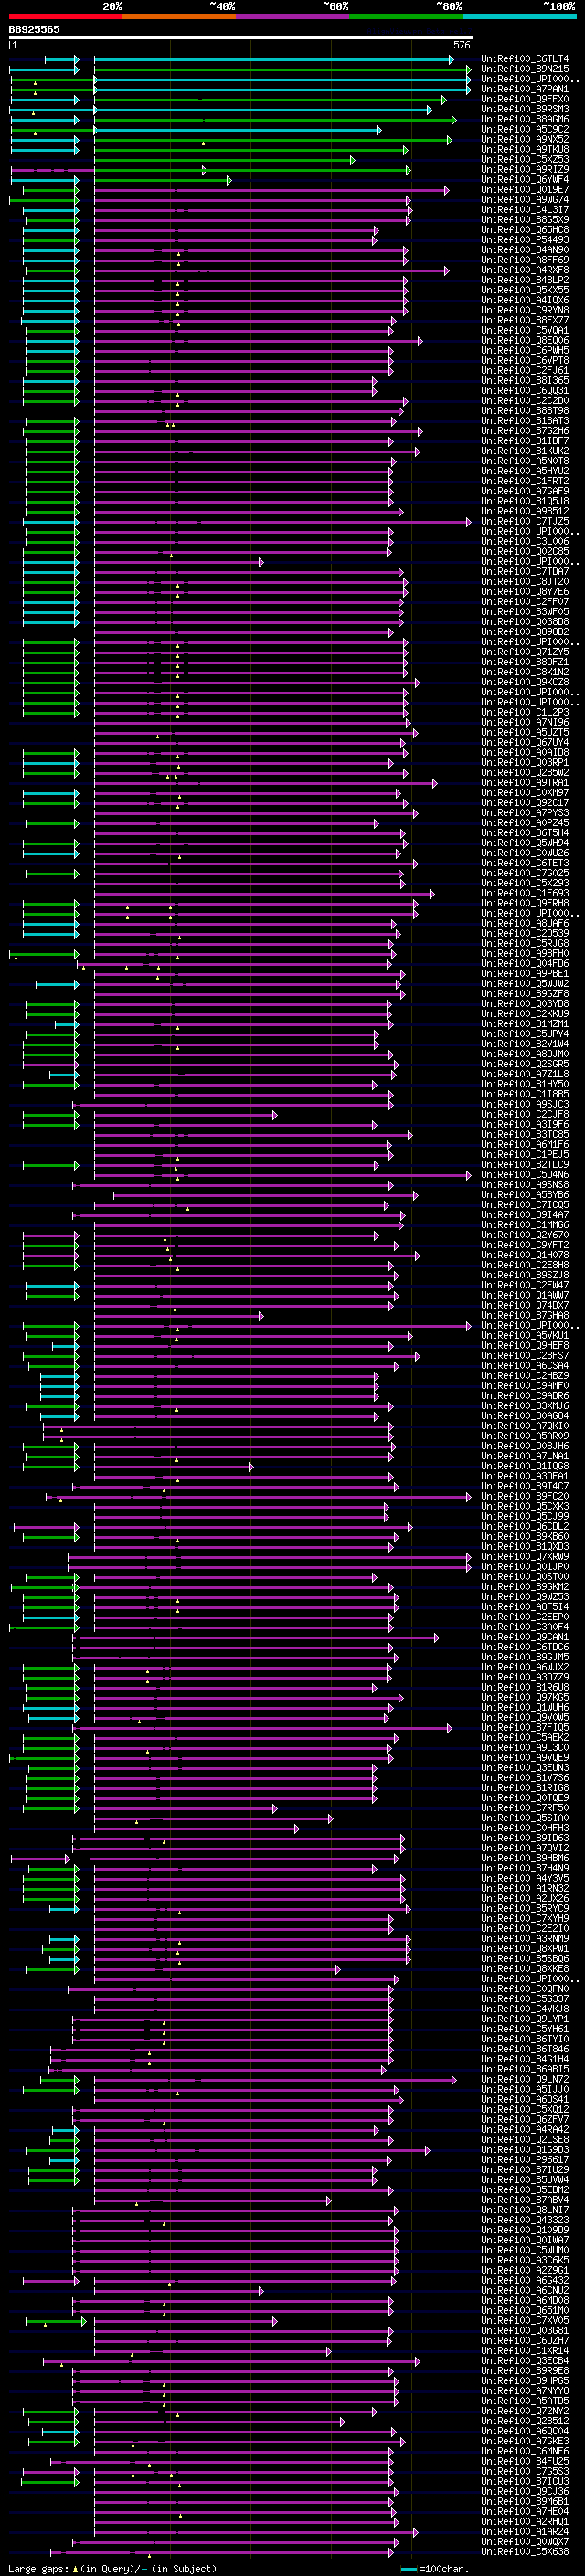
Task: Open hit UniRef100_B9N215
Action: pos(525,69)
